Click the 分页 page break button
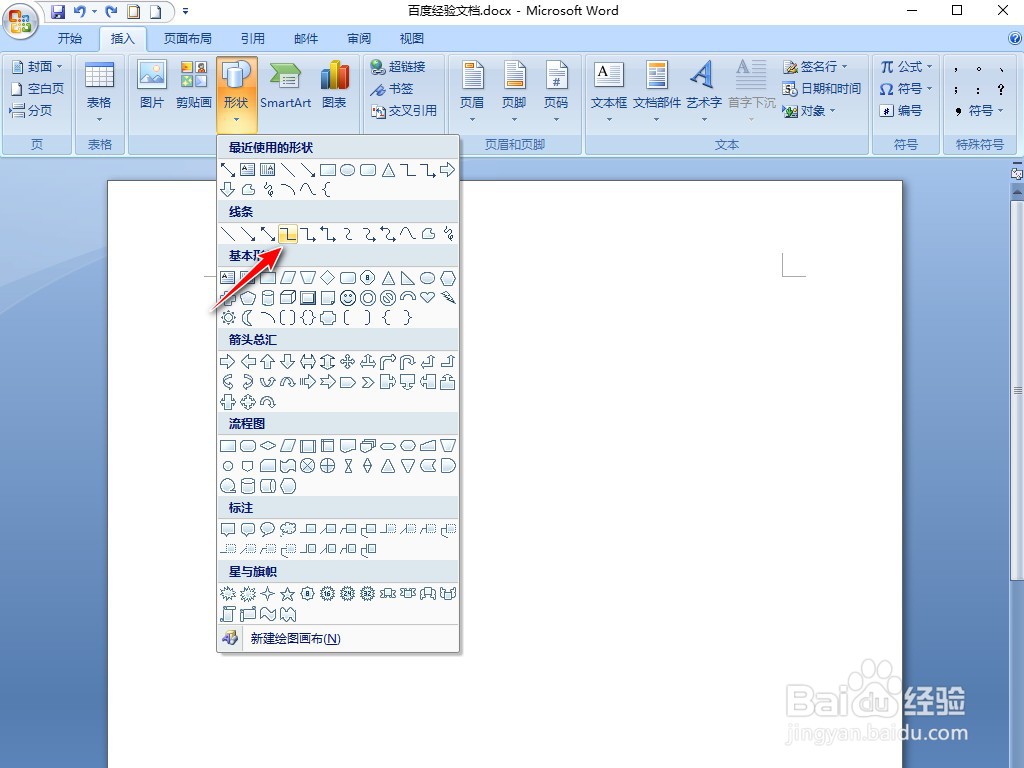The width and height of the screenshot is (1024, 768). pos(31,110)
